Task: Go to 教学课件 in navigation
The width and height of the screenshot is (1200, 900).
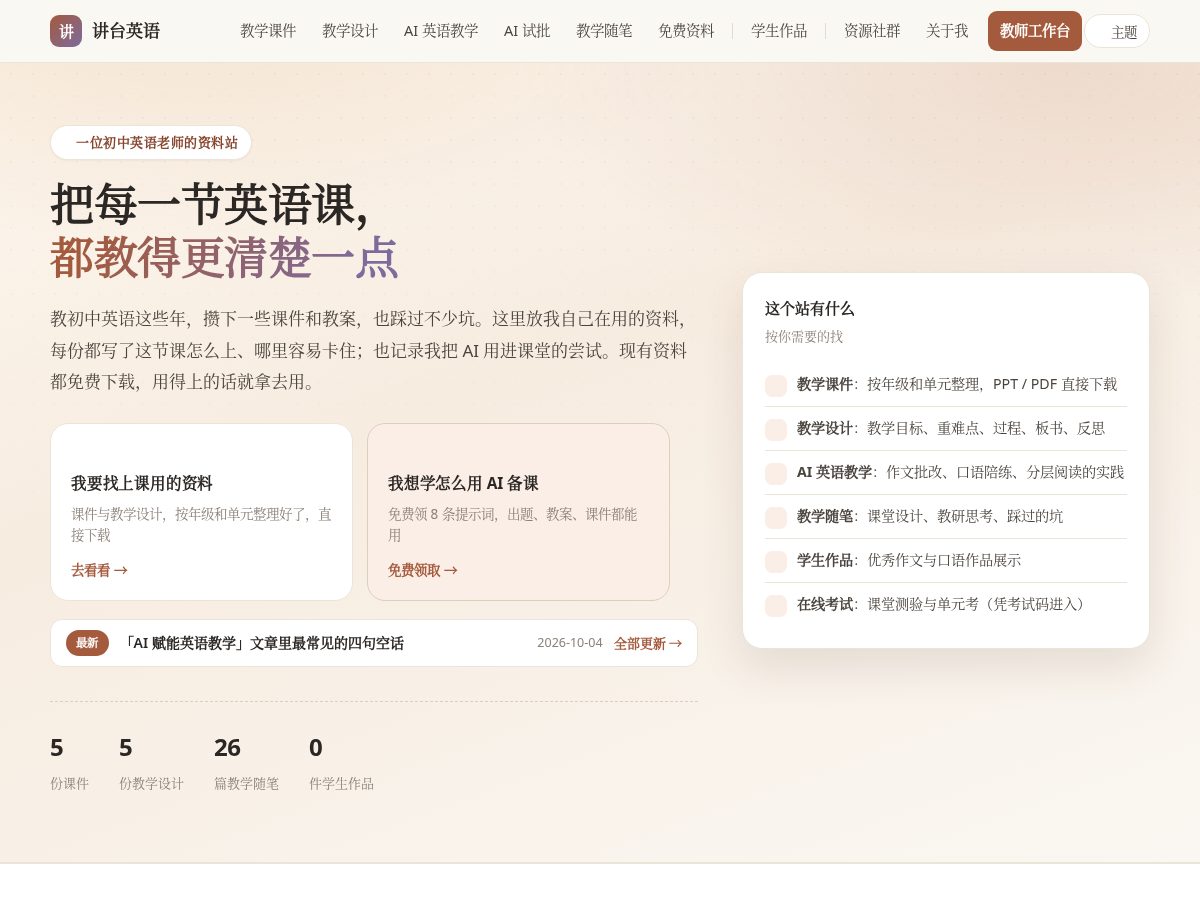Action: [x=268, y=31]
